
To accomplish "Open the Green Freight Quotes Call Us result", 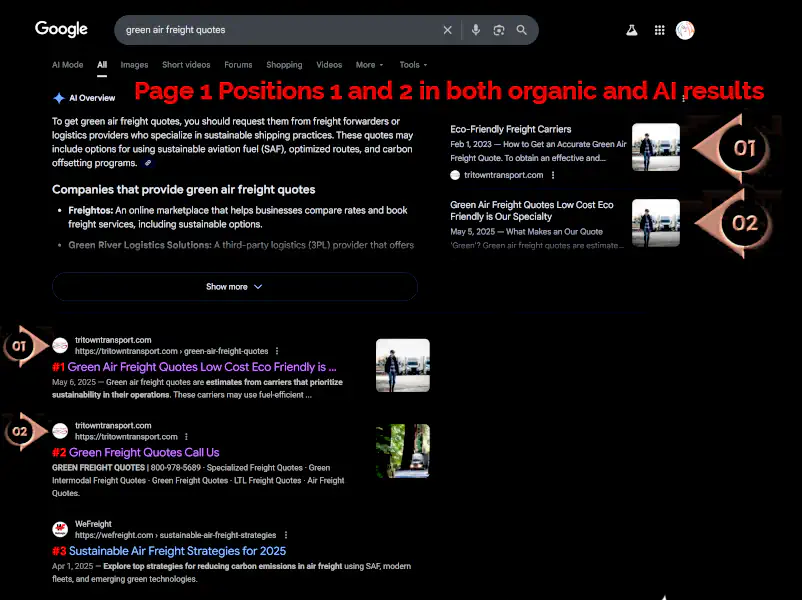I will tap(144, 453).
